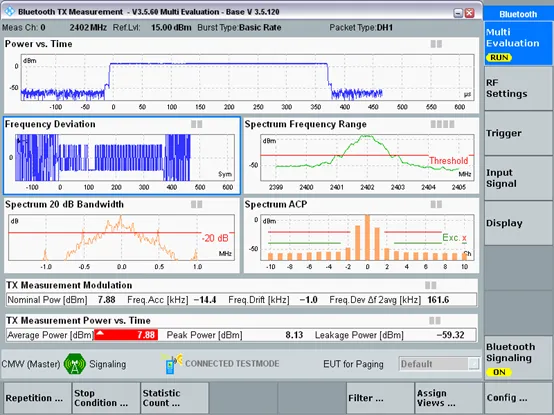Open the Trigger softkey

518,133
